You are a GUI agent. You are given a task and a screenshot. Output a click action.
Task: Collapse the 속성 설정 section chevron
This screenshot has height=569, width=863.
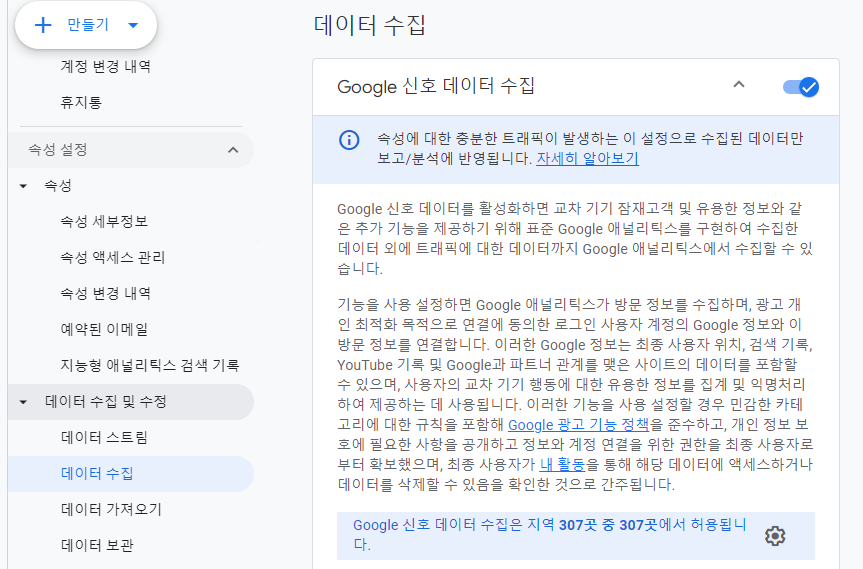tap(233, 150)
